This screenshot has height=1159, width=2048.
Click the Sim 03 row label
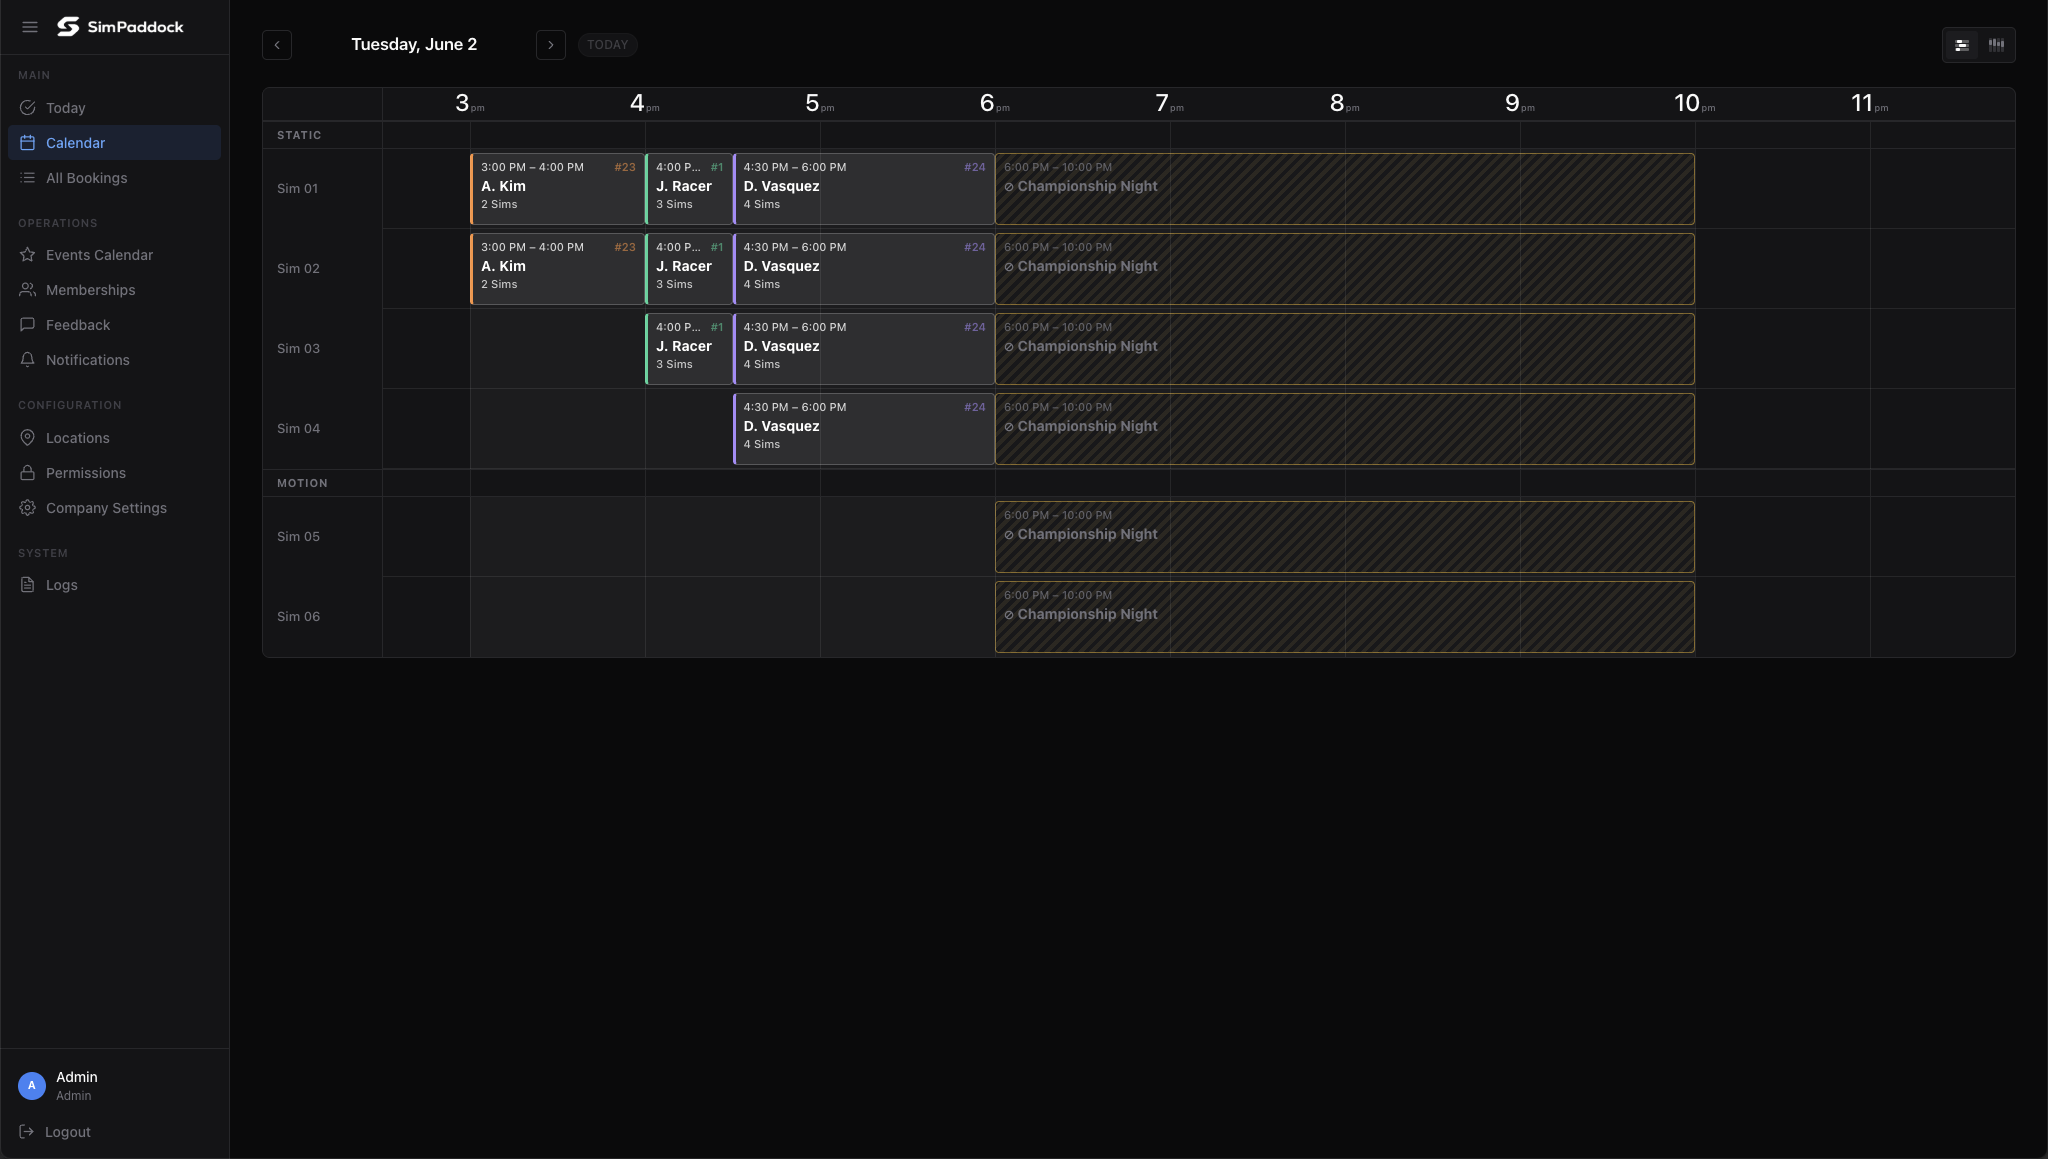[x=298, y=349]
